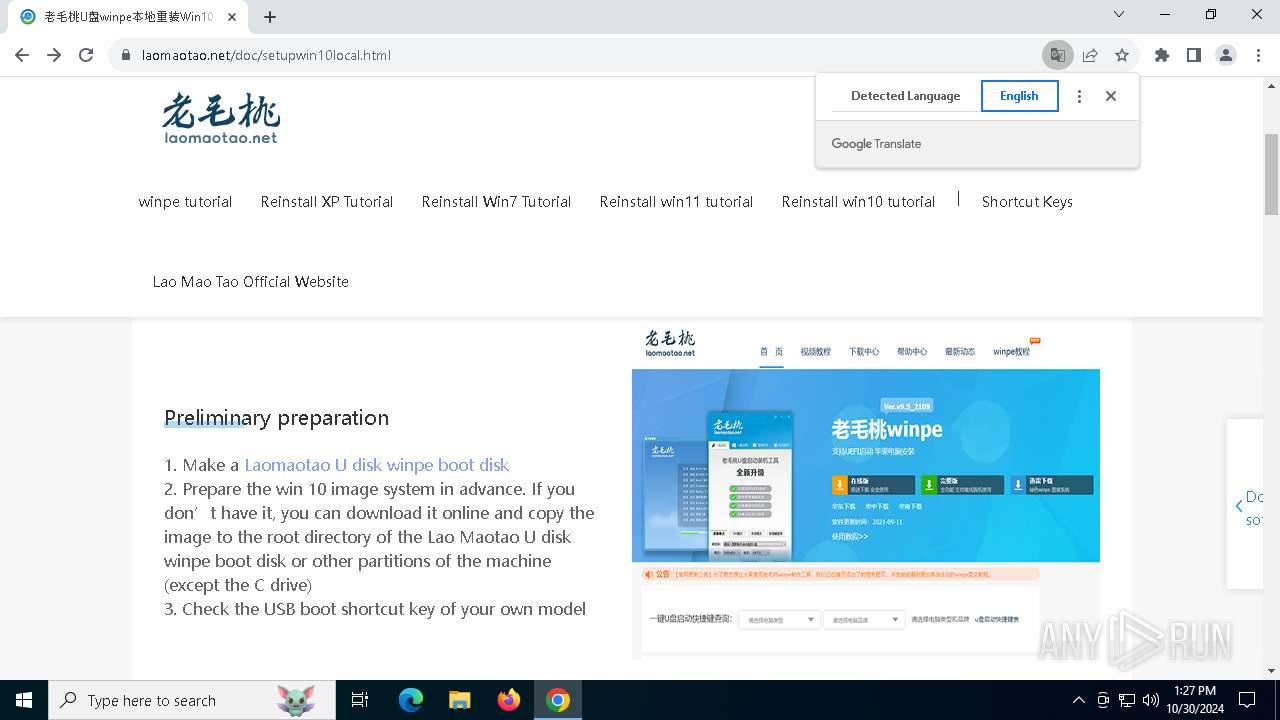1280x720 pixels.
Task: Switch to Chrome on the taskbar
Action: point(558,700)
